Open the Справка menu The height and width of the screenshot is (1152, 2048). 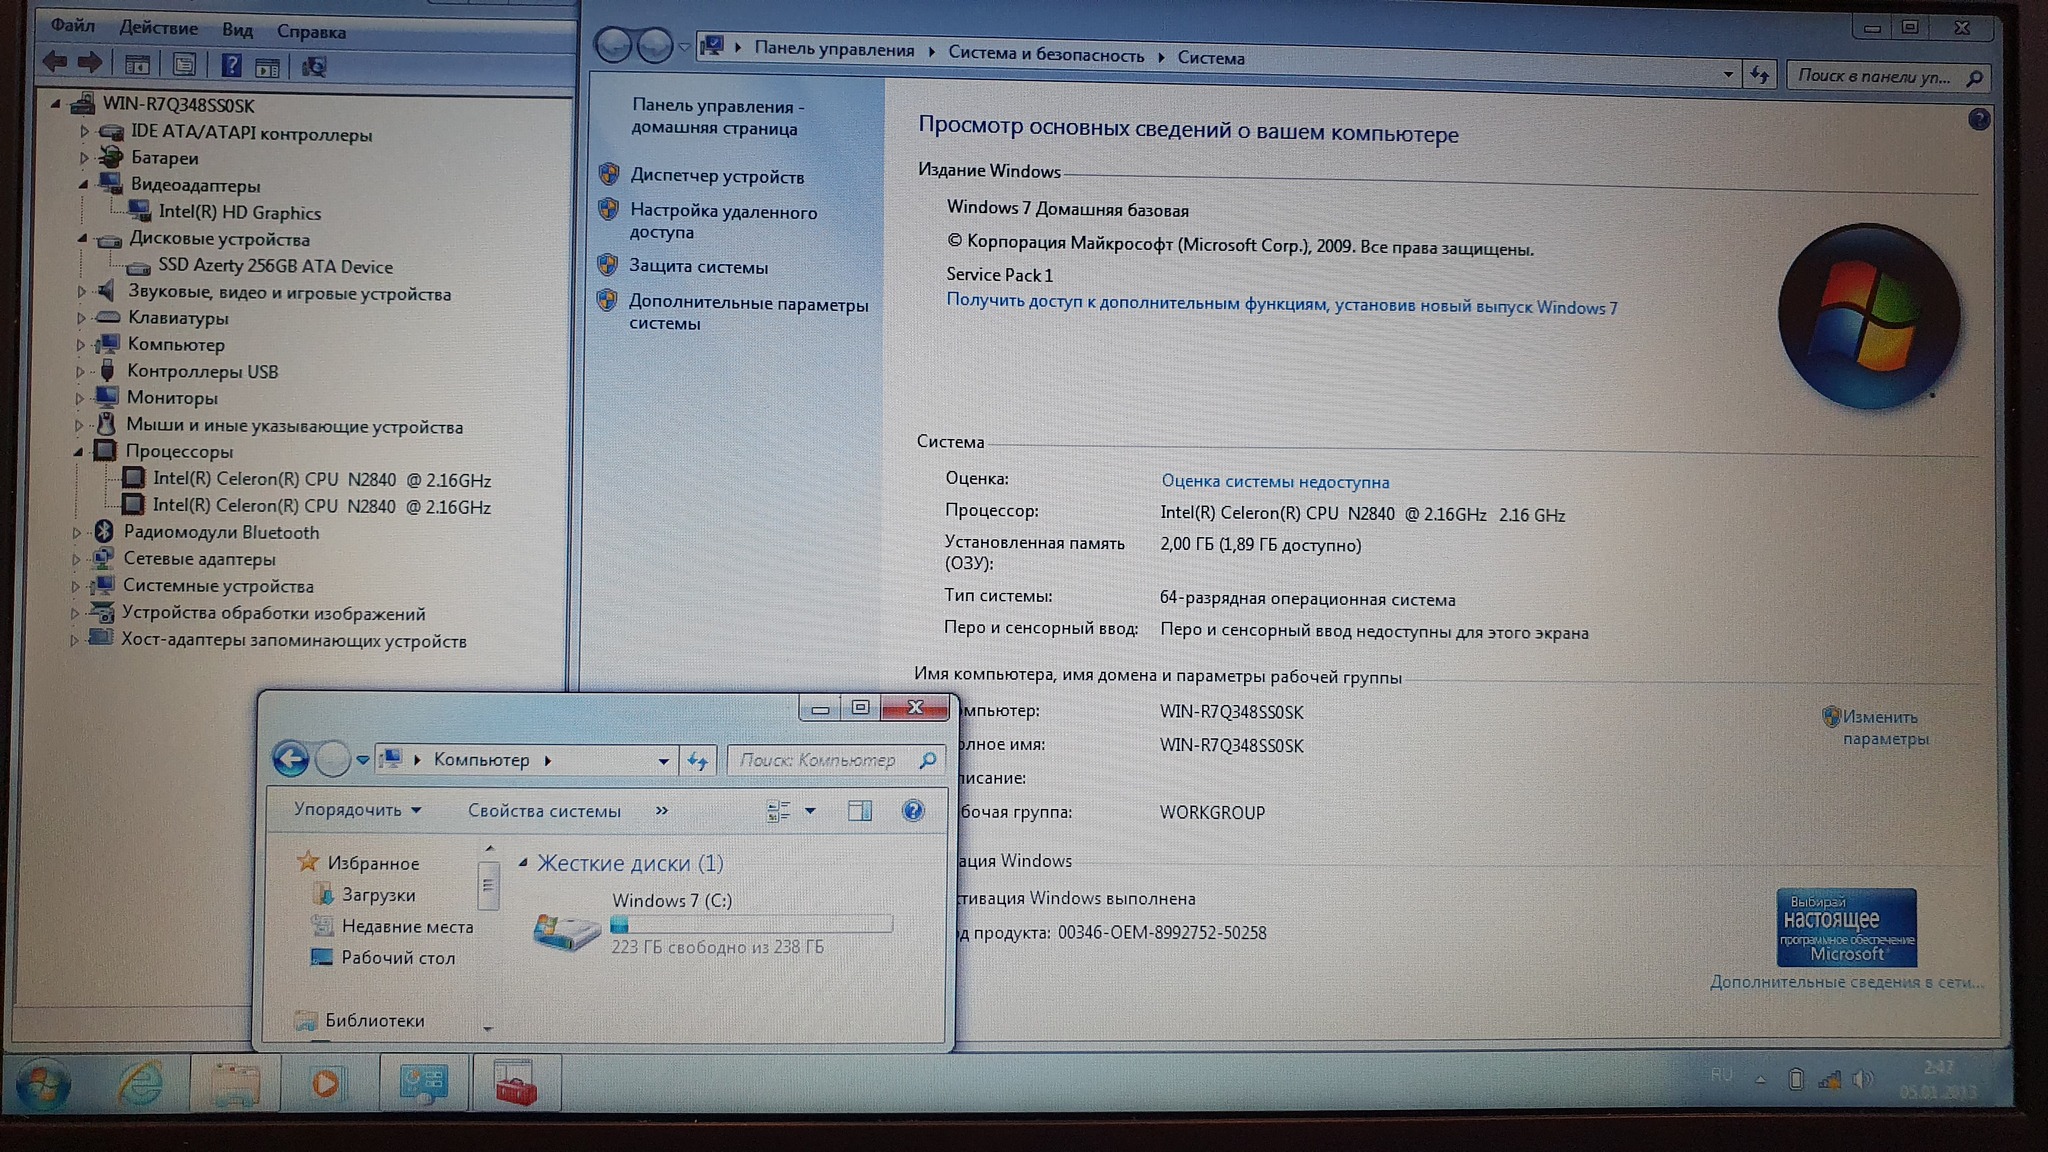click(x=311, y=32)
